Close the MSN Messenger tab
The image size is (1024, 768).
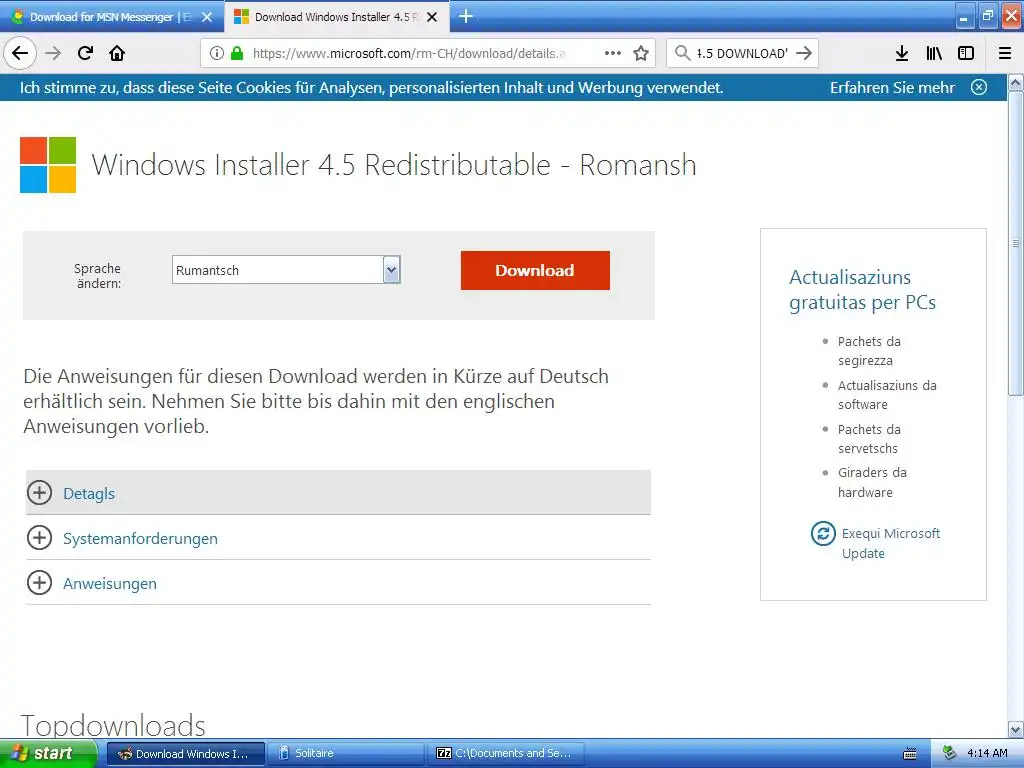(x=207, y=17)
